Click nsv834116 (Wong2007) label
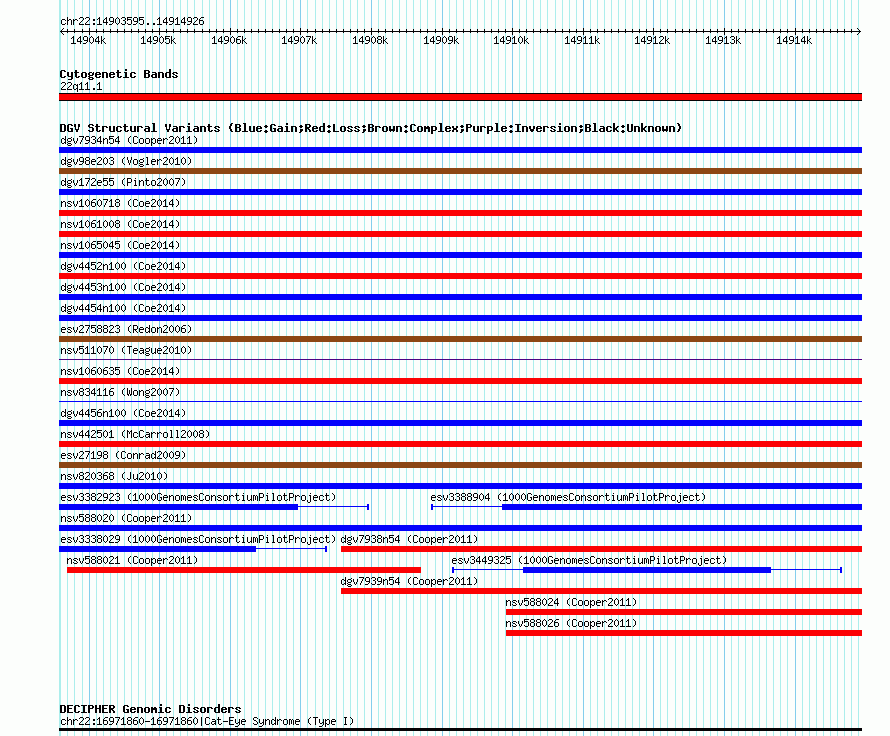The image size is (890, 736). click(x=120, y=392)
